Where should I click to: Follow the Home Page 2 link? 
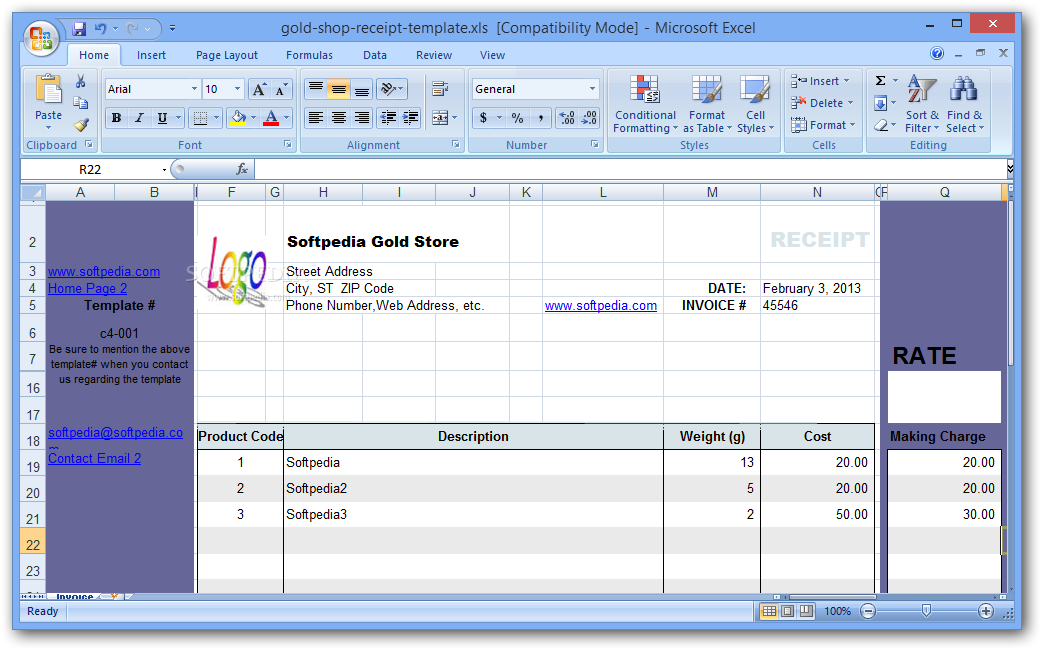(87, 288)
